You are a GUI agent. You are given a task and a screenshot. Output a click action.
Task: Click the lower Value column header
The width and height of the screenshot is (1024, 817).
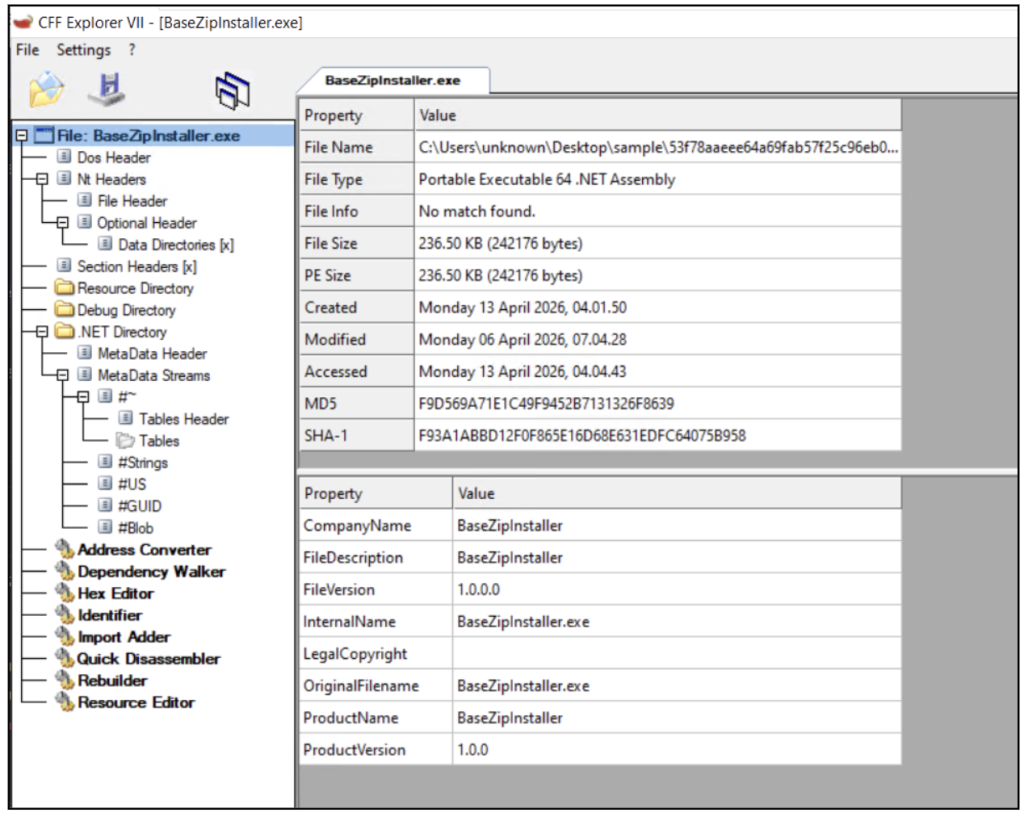coord(677,493)
